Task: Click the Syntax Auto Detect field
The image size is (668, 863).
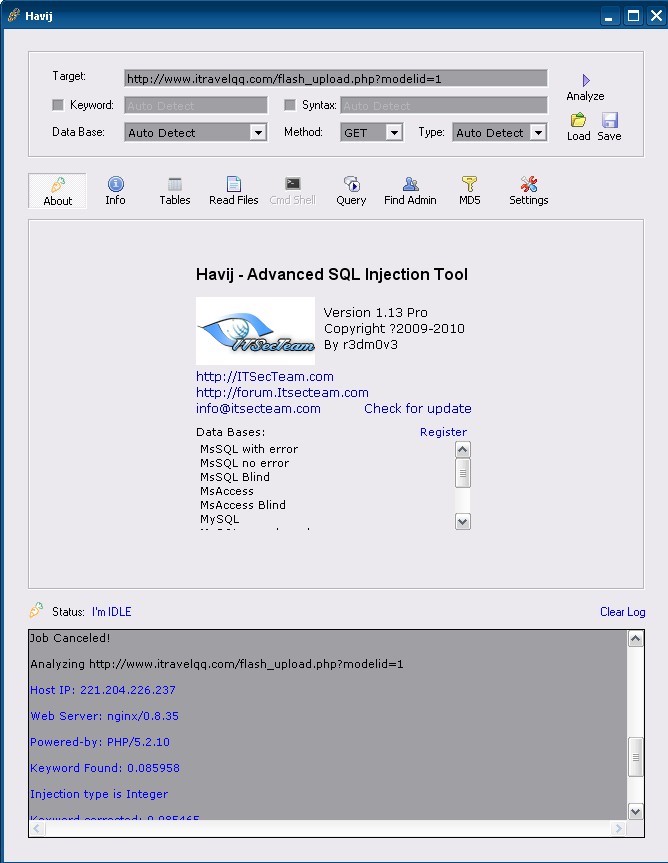Action: (x=444, y=105)
